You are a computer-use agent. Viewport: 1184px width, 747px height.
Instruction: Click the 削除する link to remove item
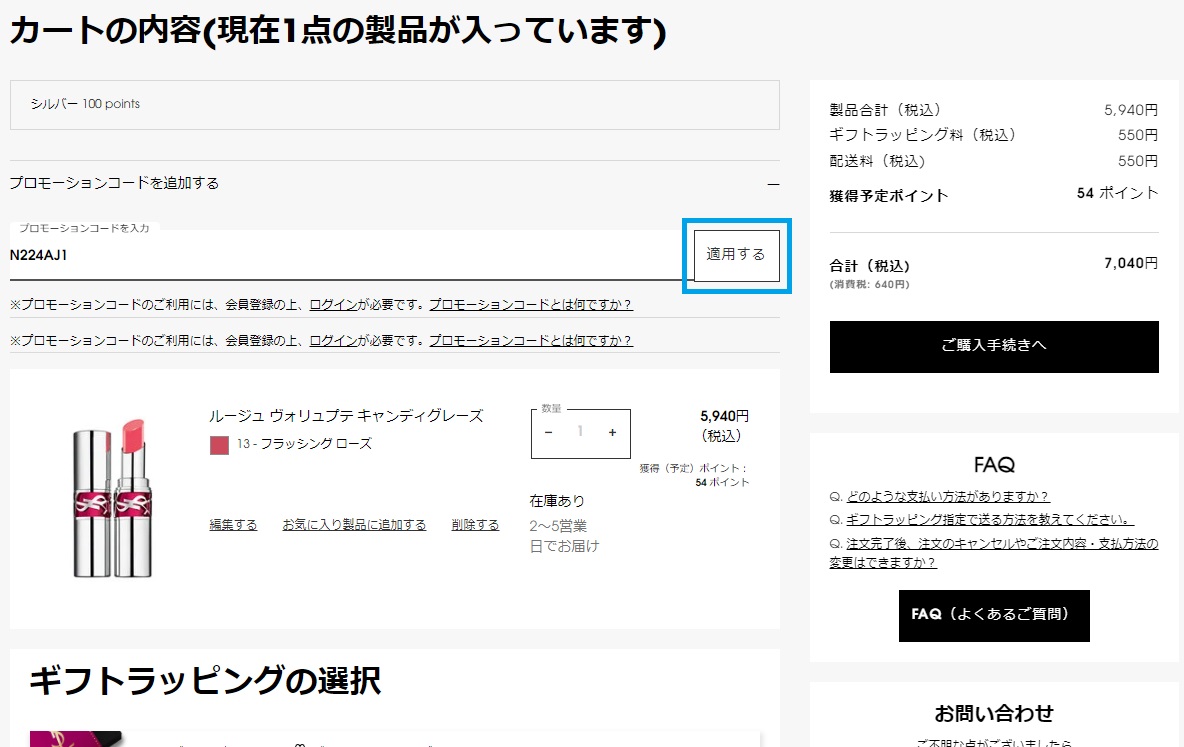[475, 524]
